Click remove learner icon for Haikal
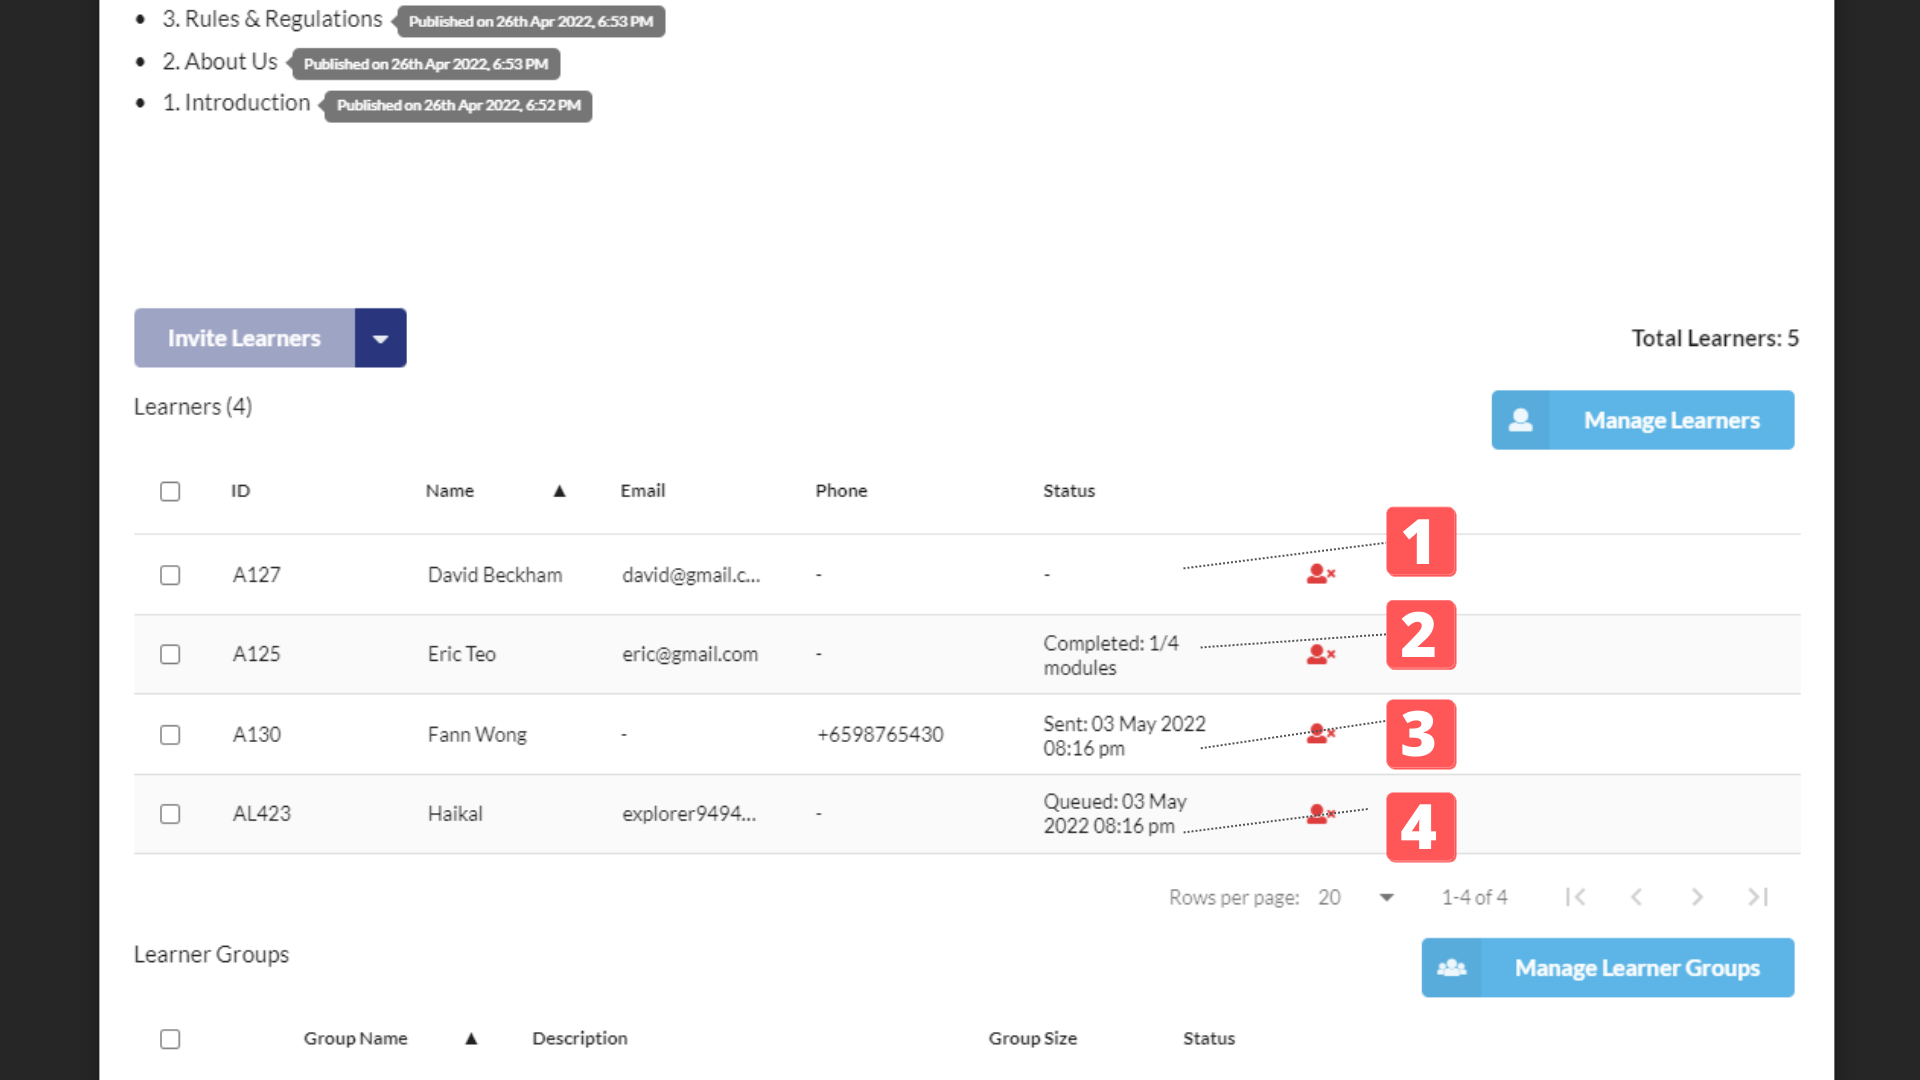Image resolution: width=1920 pixels, height=1080 pixels. click(x=1320, y=814)
